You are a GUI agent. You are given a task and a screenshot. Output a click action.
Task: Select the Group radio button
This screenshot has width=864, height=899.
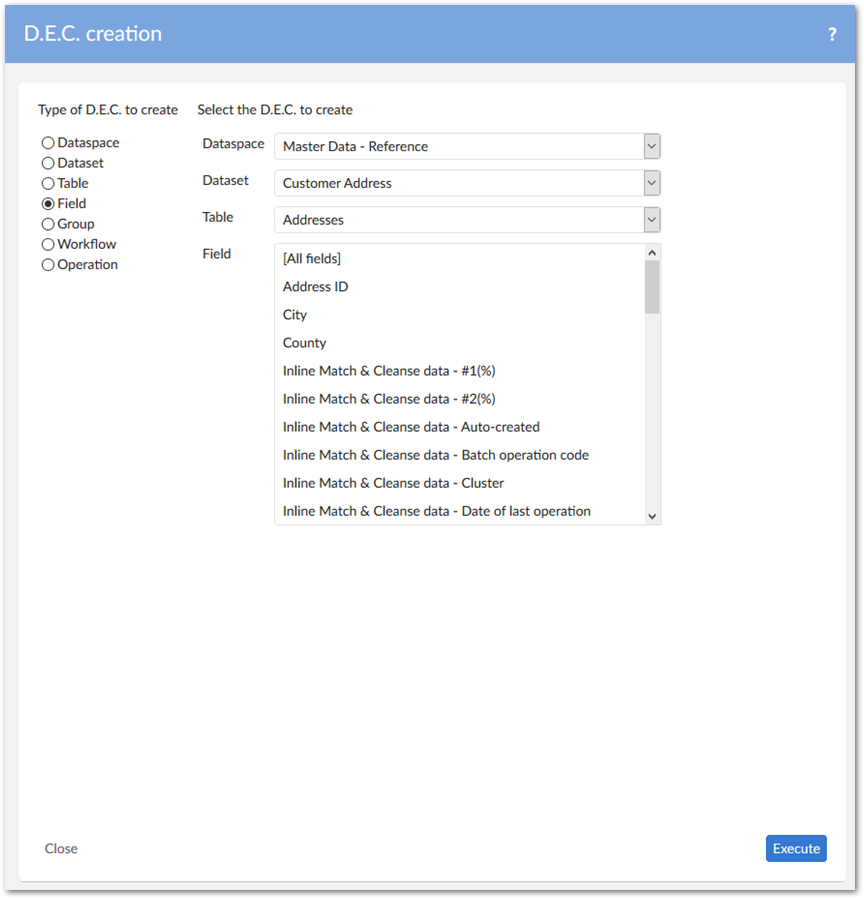click(48, 224)
